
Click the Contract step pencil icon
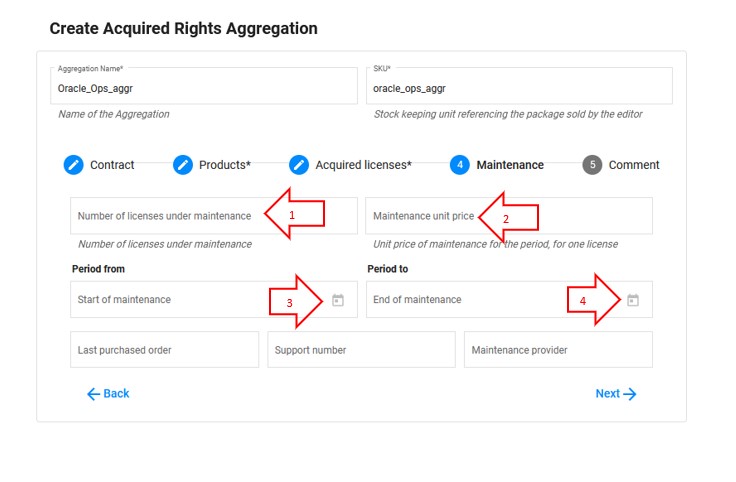[x=73, y=165]
